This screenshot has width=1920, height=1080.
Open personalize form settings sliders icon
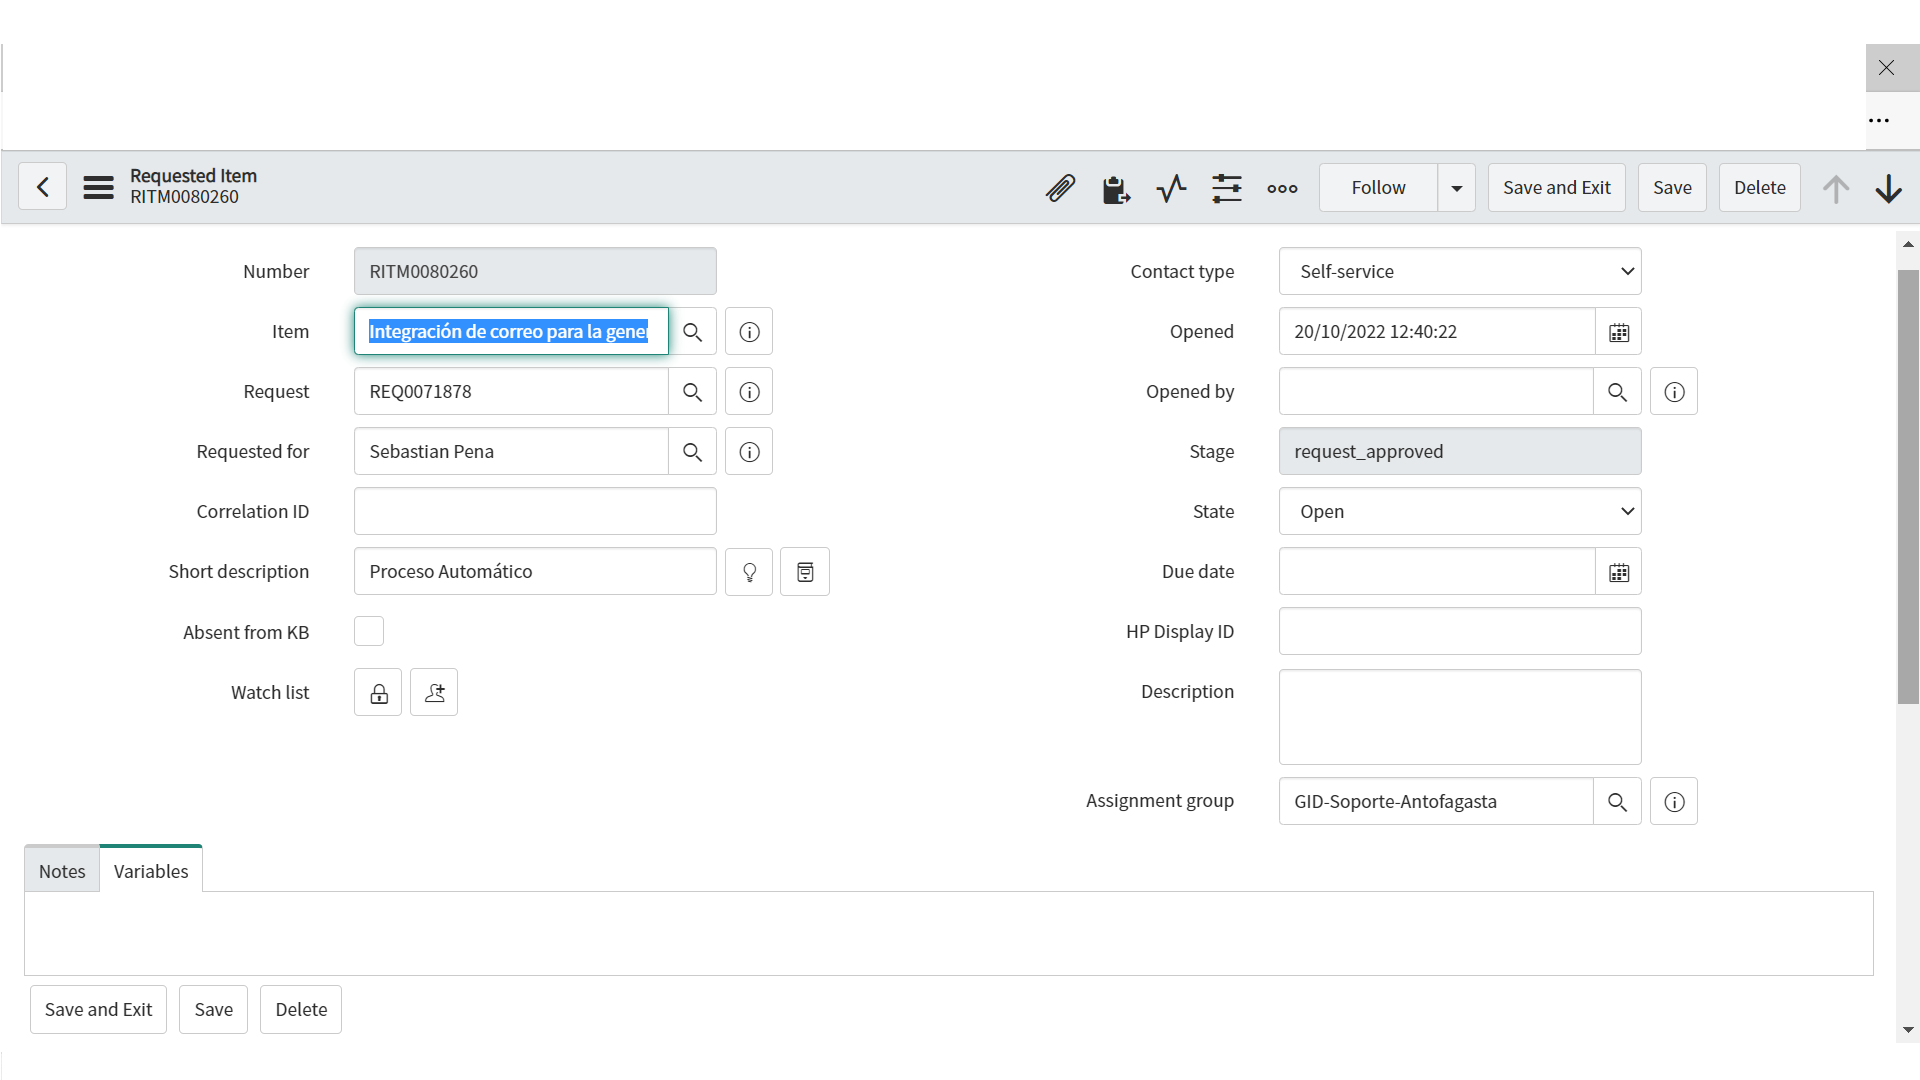click(1226, 188)
